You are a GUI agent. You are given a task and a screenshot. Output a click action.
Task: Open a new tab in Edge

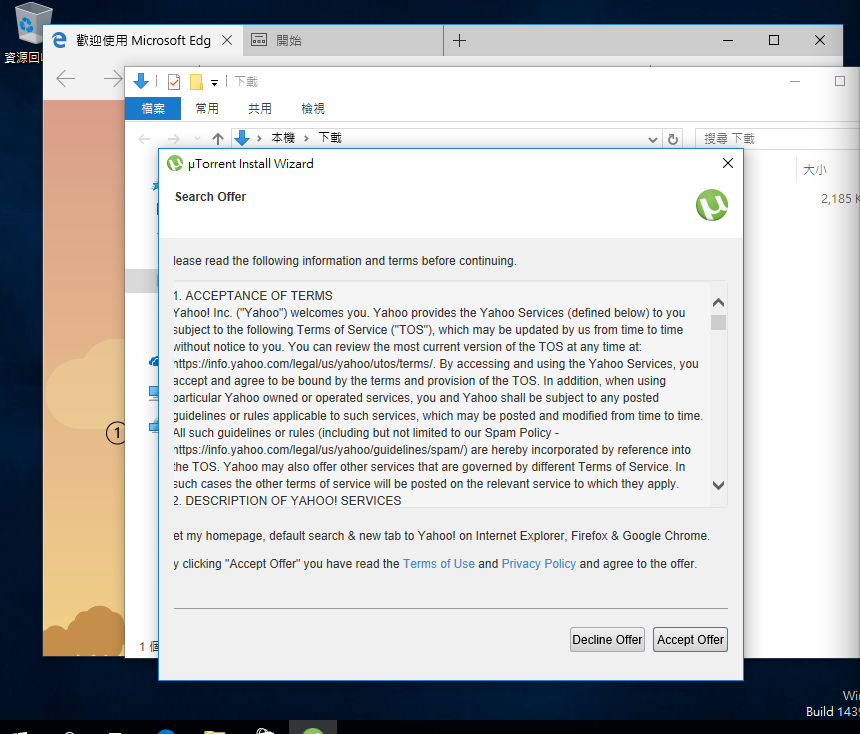460,41
